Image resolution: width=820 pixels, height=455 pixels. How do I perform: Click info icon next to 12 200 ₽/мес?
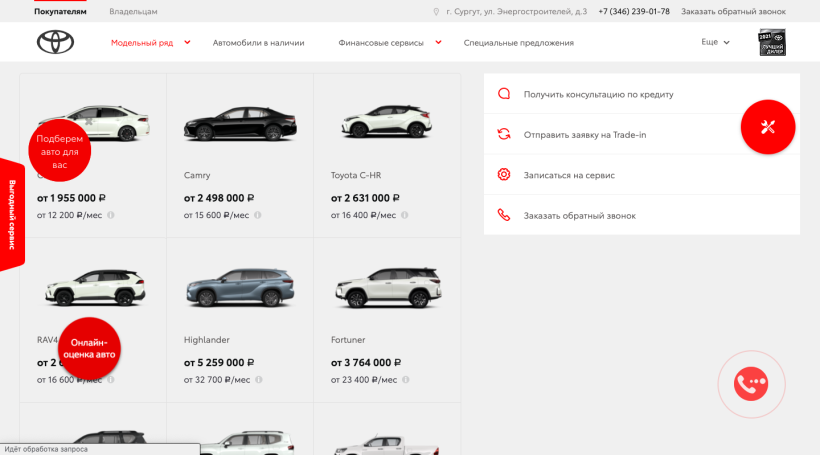(111, 215)
